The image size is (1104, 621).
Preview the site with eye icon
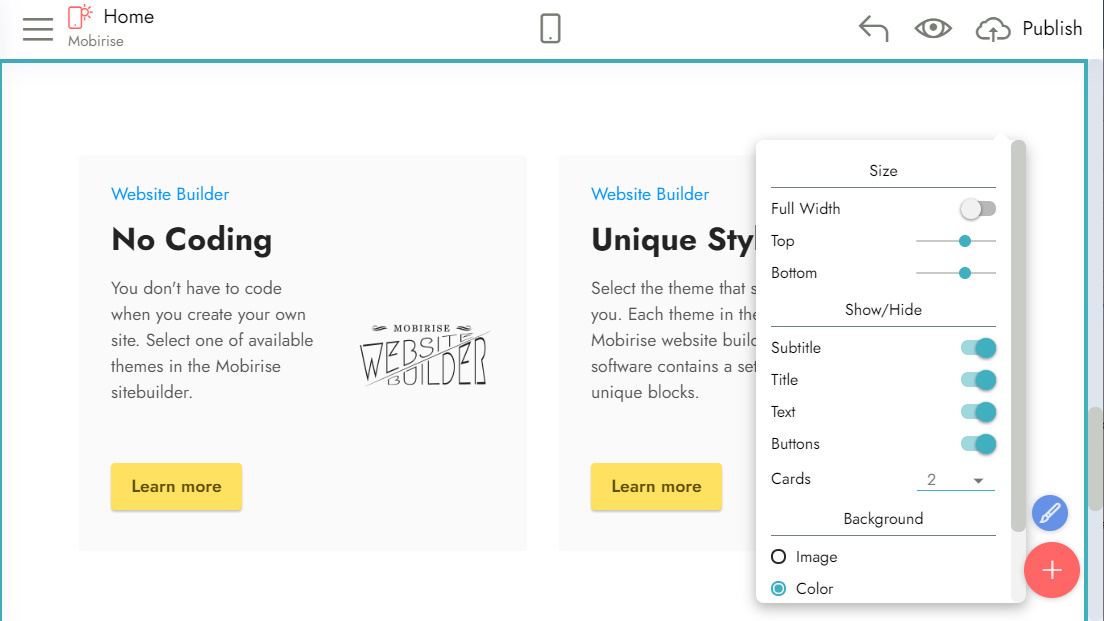[x=933, y=28]
